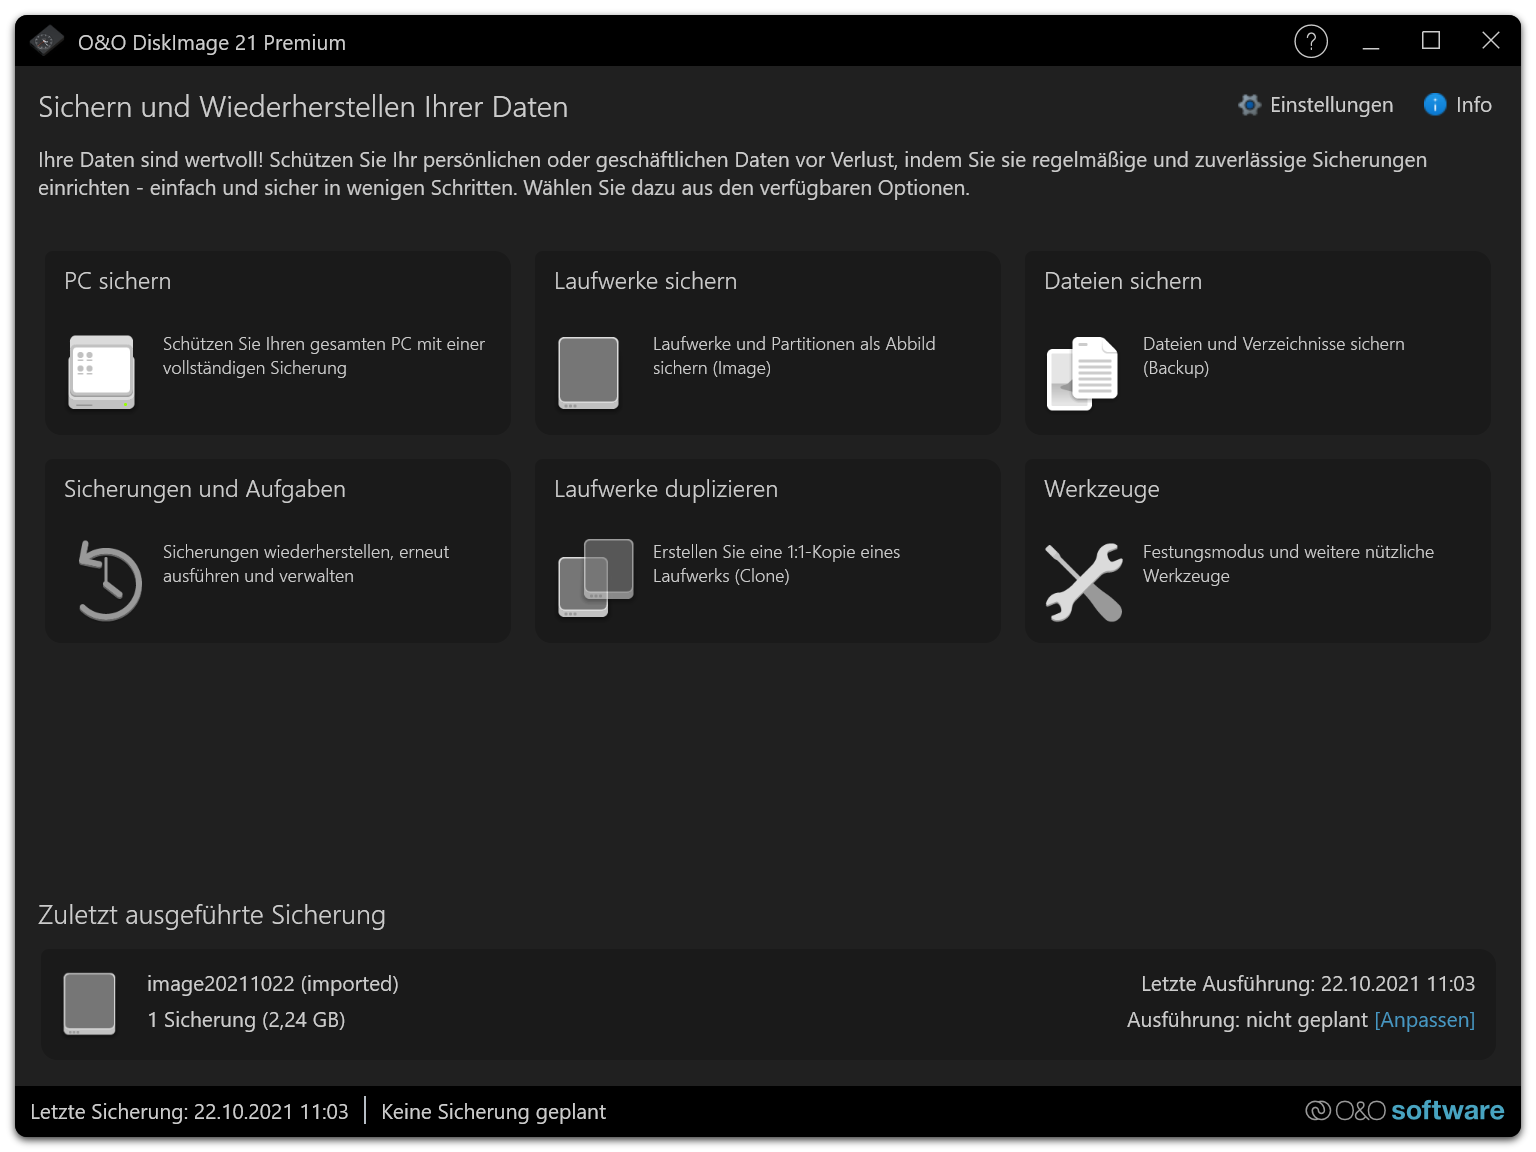The height and width of the screenshot is (1152, 1536).
Task: Open the Sicherungen und Aufgaben heading
Action: (x=205, y=489)
